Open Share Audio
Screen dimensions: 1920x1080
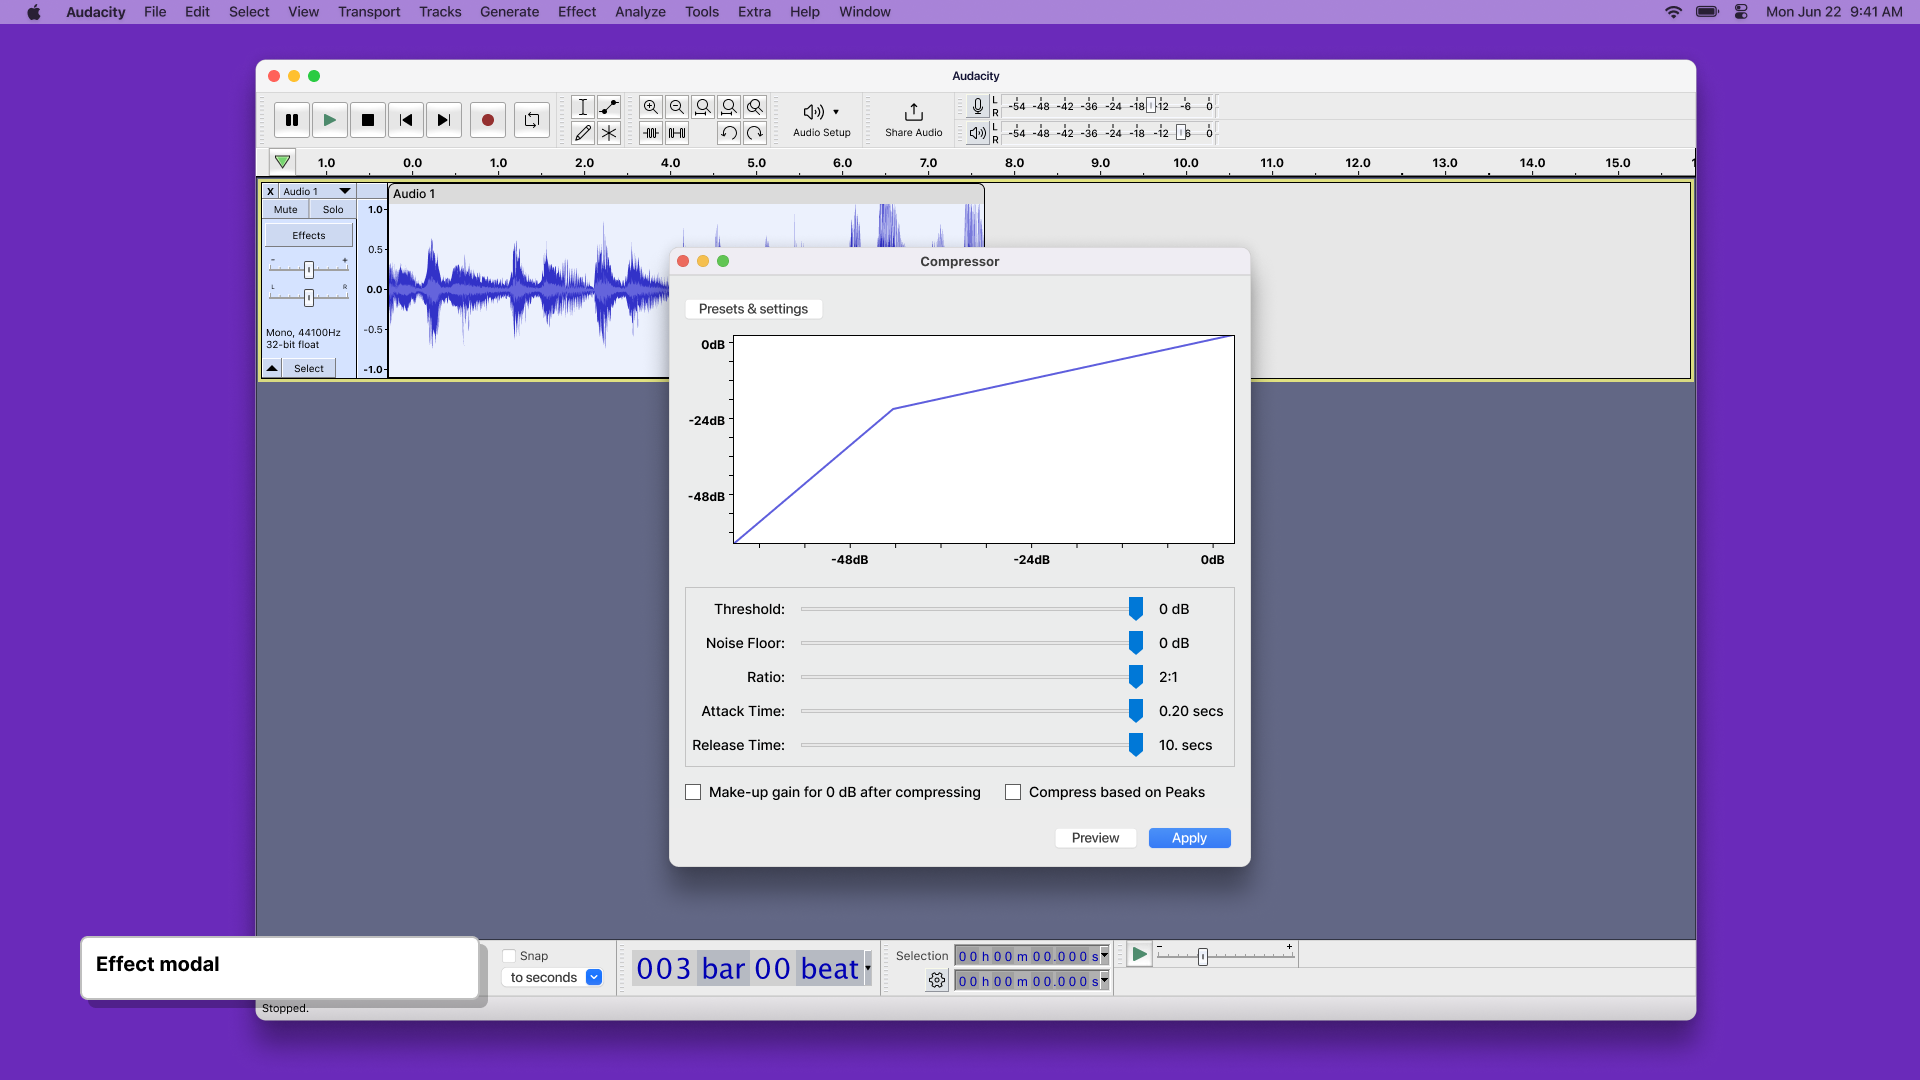(x=913, y=119)
